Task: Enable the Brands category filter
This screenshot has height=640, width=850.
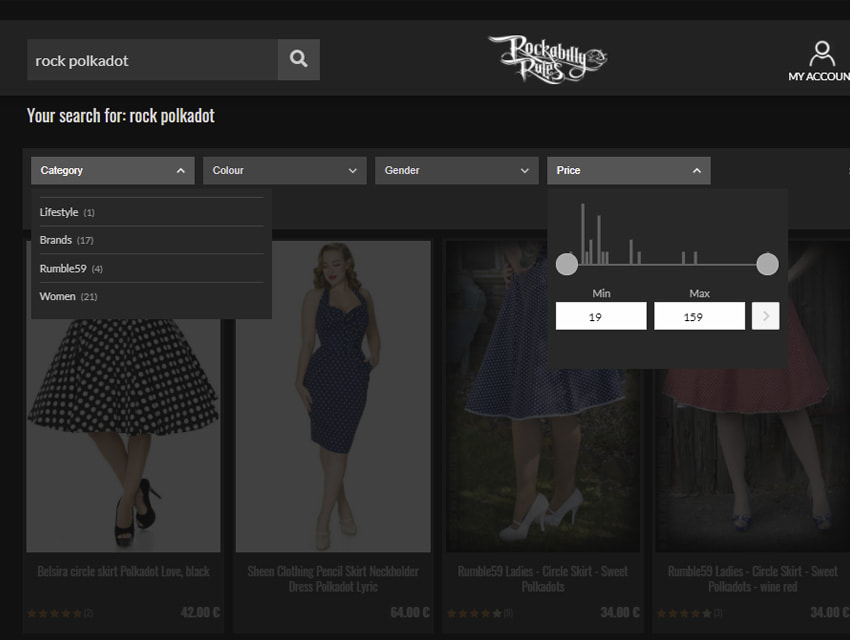Action: 56,240
